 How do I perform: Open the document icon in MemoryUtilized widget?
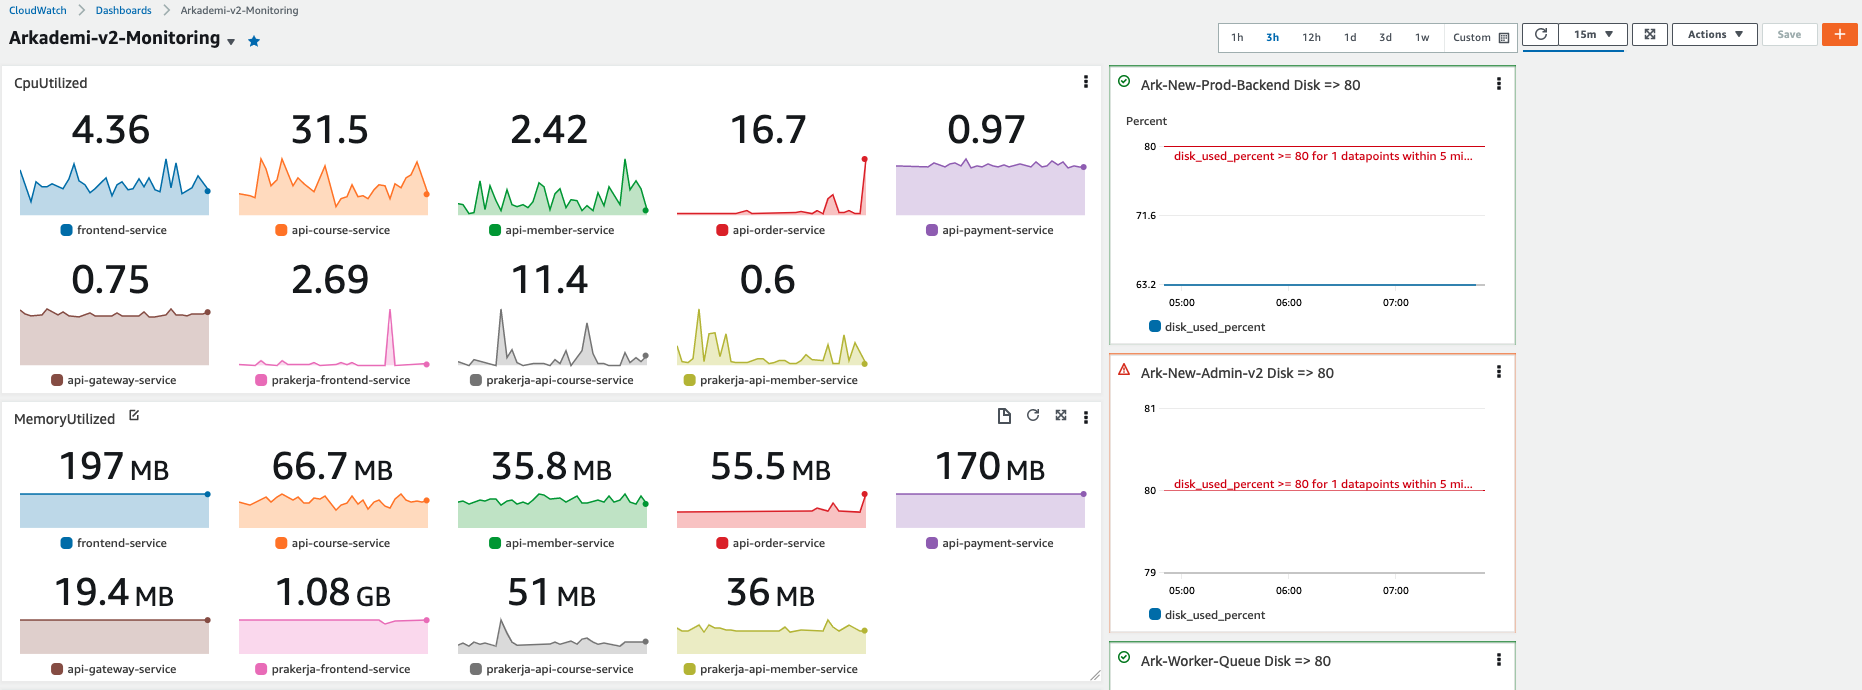pos(1004,416)
